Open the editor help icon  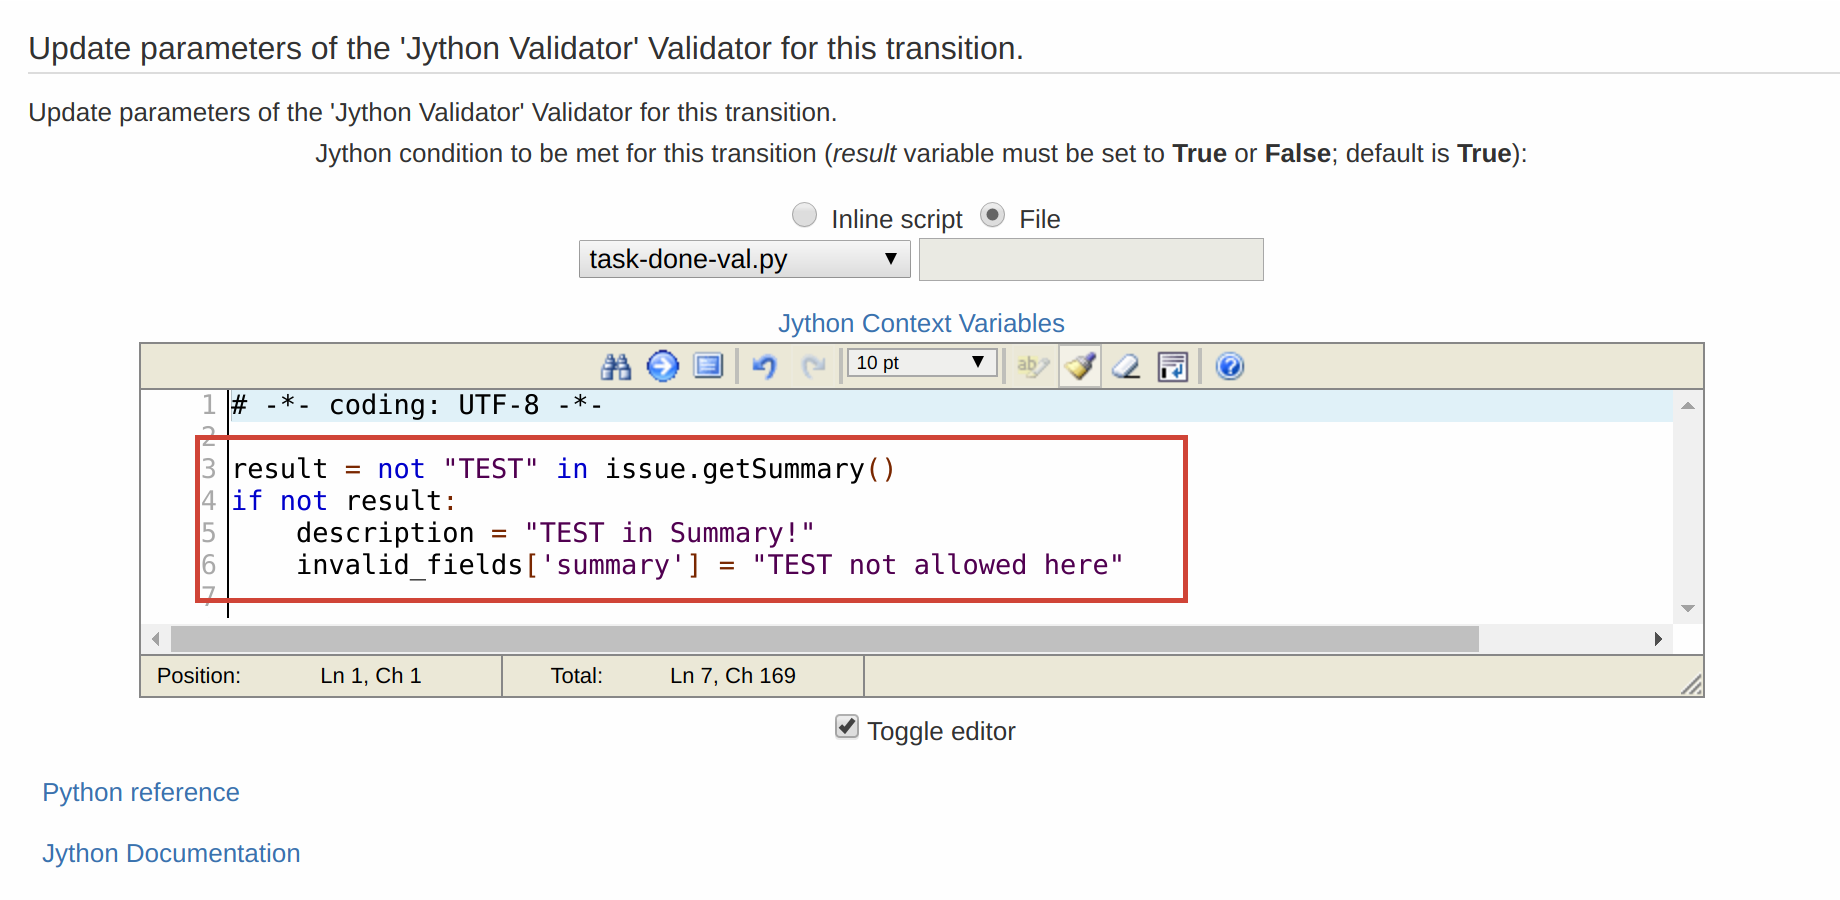[1230, 366]
